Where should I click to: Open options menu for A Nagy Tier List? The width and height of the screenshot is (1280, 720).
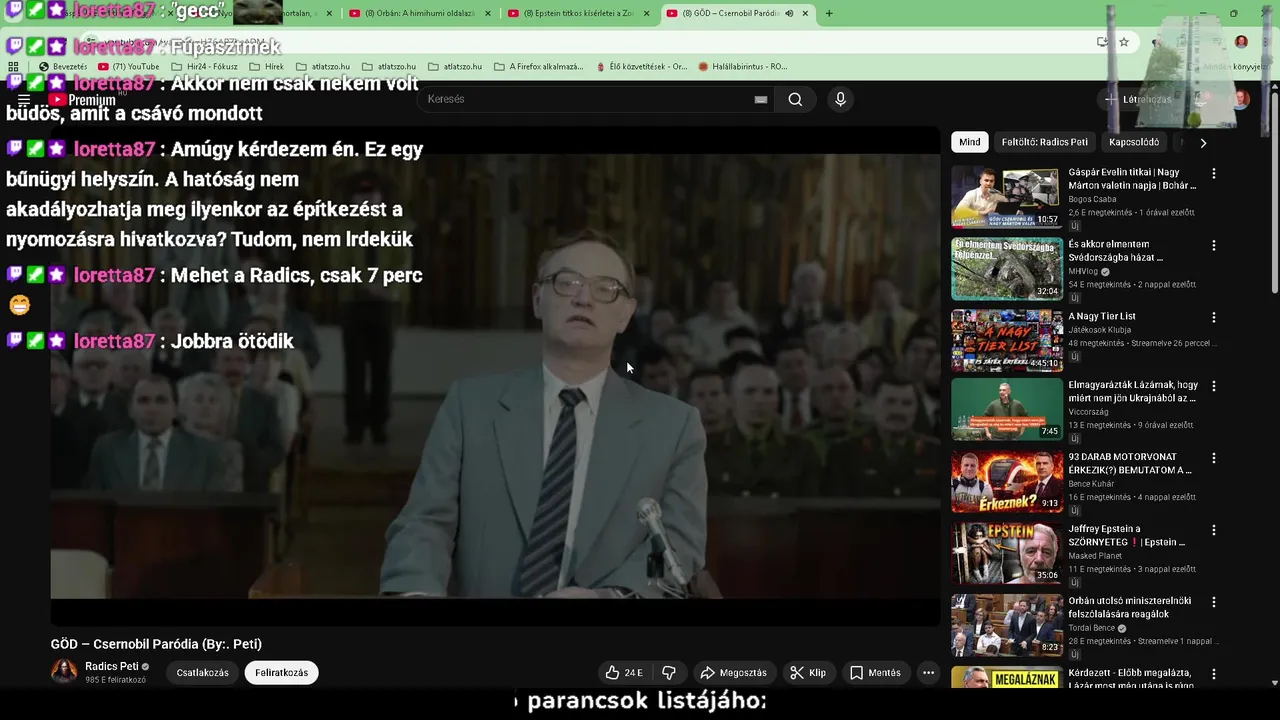[x=1214, y=317]
